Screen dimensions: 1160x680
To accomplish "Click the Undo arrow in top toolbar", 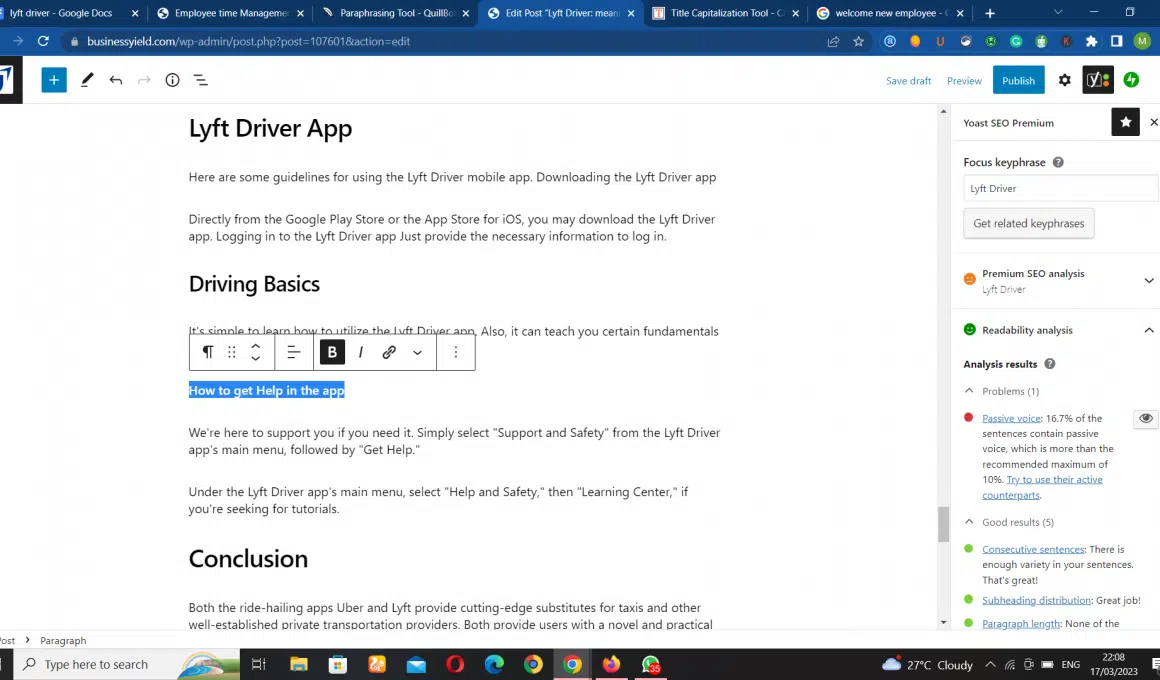I will pos(116,80).
